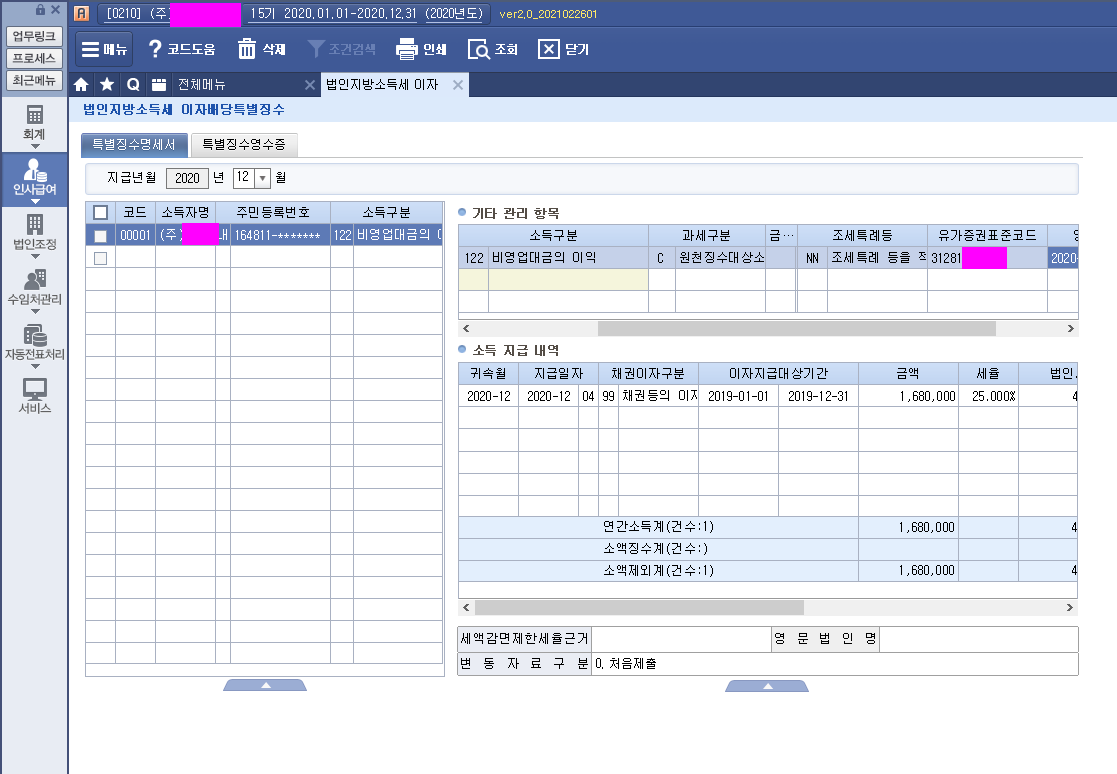Click the 2019-01-01 start date cell
Image resolution: width=1117 pixels, height=774 pixels.
pos(738,396)
